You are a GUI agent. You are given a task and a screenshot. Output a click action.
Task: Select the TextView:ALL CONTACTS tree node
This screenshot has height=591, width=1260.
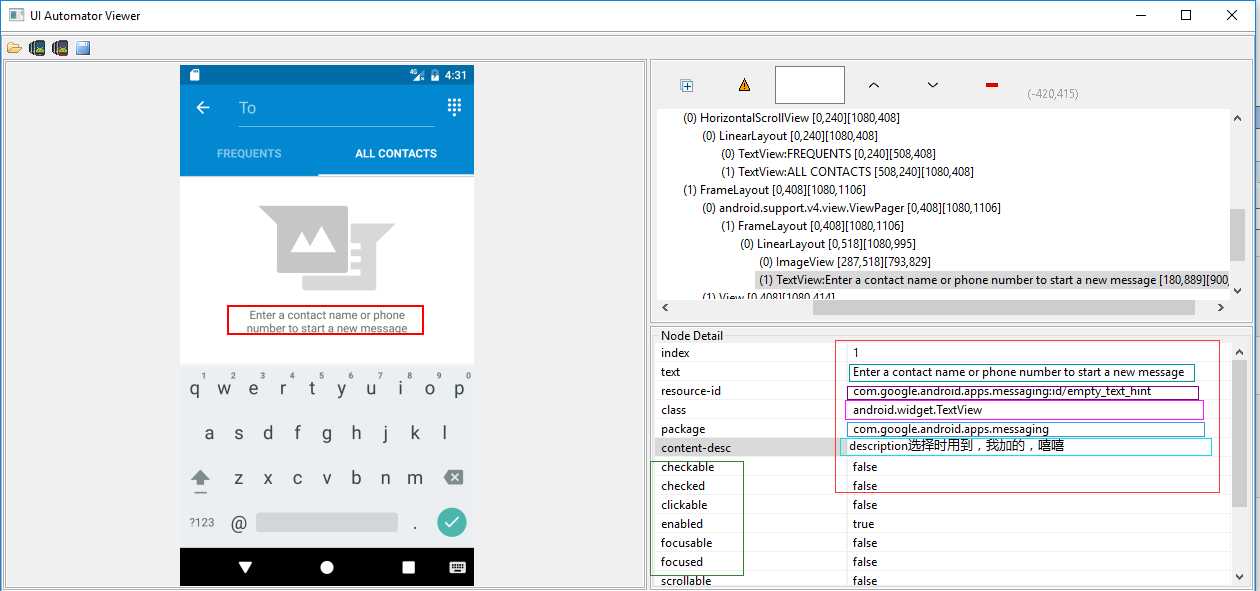coord(847,172)
